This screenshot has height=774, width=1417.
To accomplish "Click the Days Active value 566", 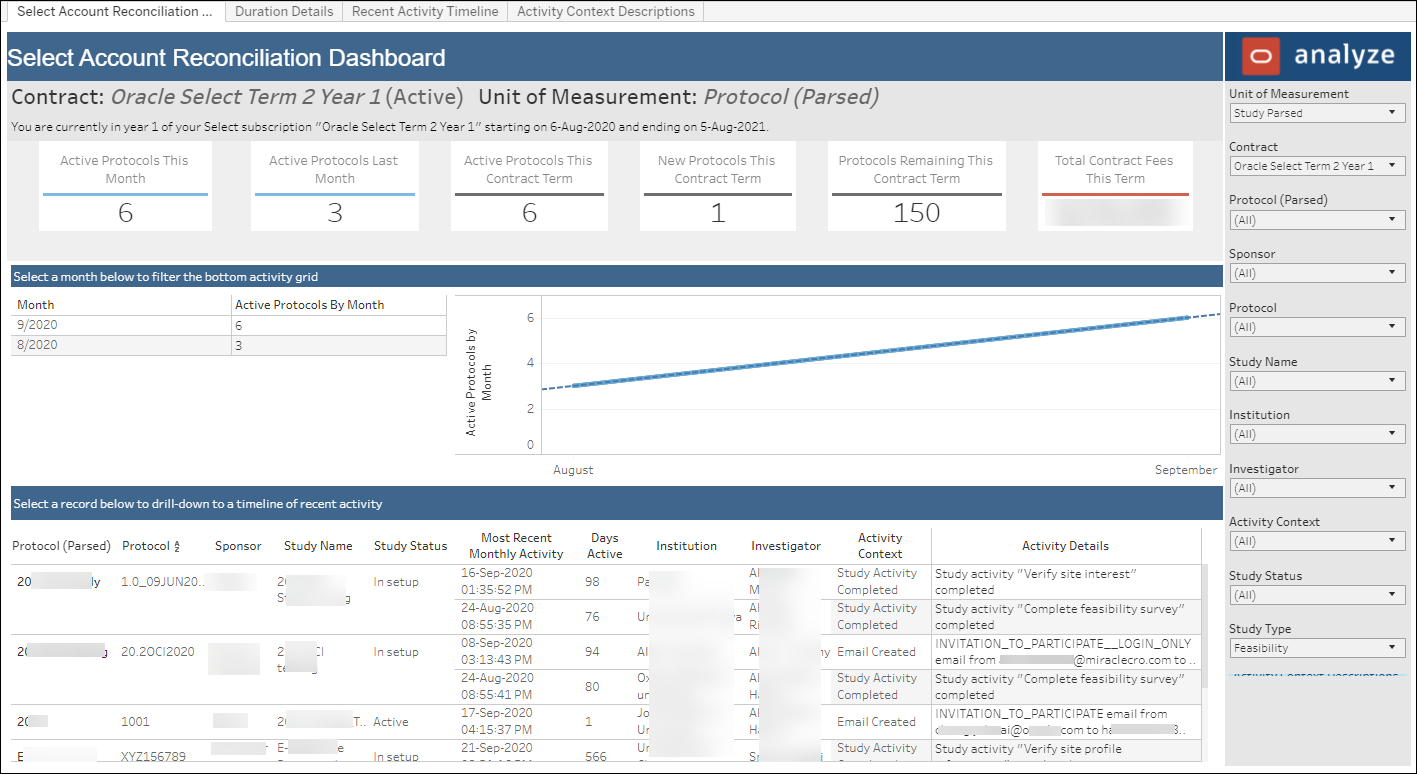I will 596,757.
